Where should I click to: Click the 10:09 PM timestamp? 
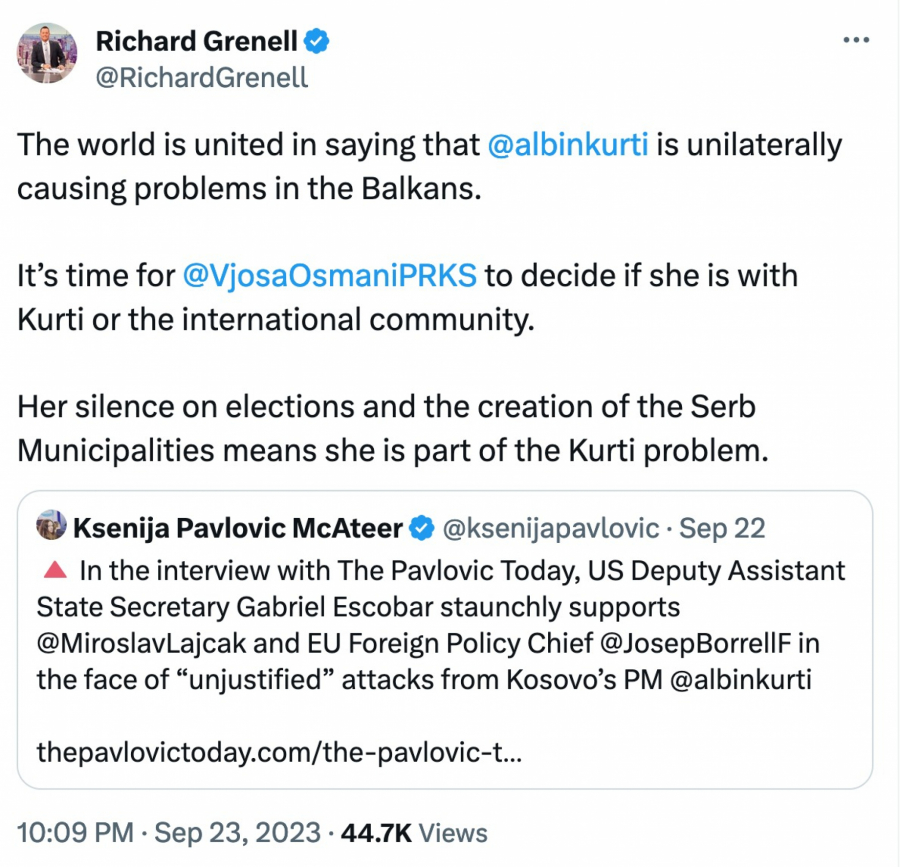point(74,832)
